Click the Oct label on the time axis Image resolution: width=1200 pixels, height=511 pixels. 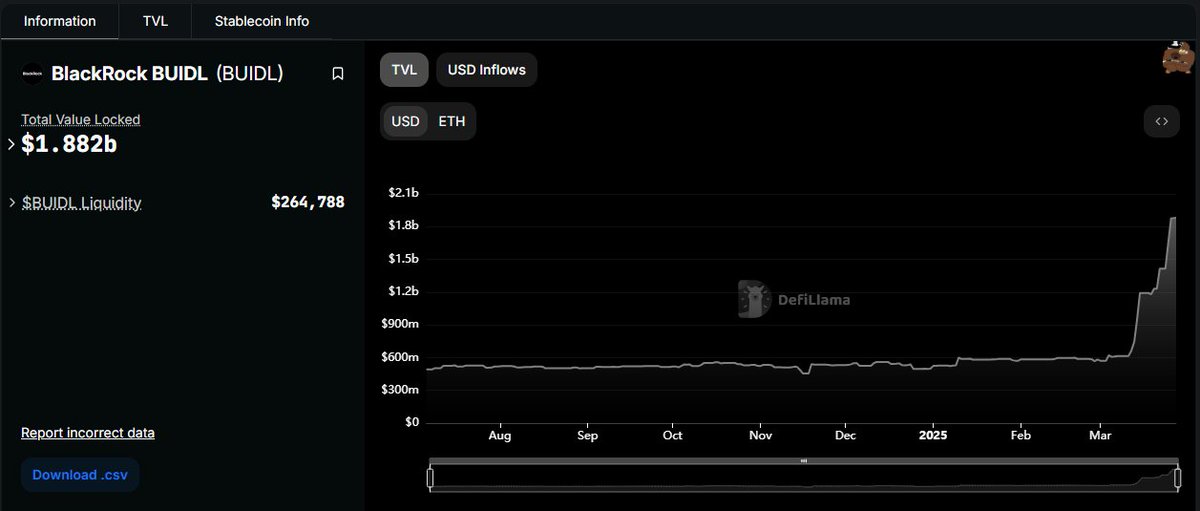point(672,435)
